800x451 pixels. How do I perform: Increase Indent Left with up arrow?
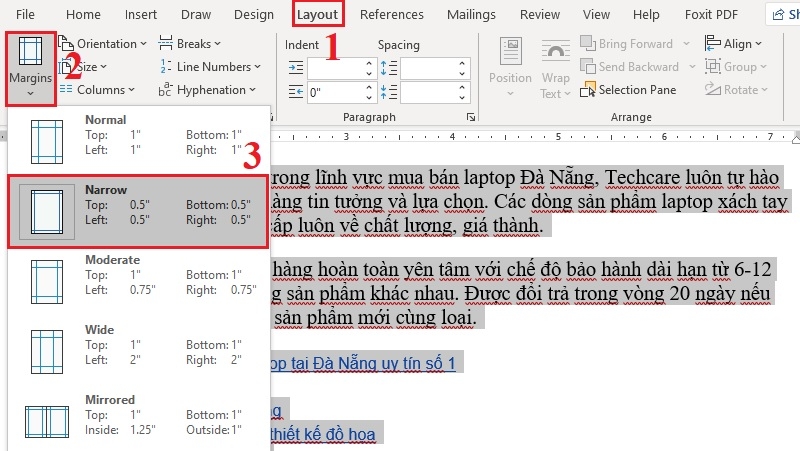(369, 64)
